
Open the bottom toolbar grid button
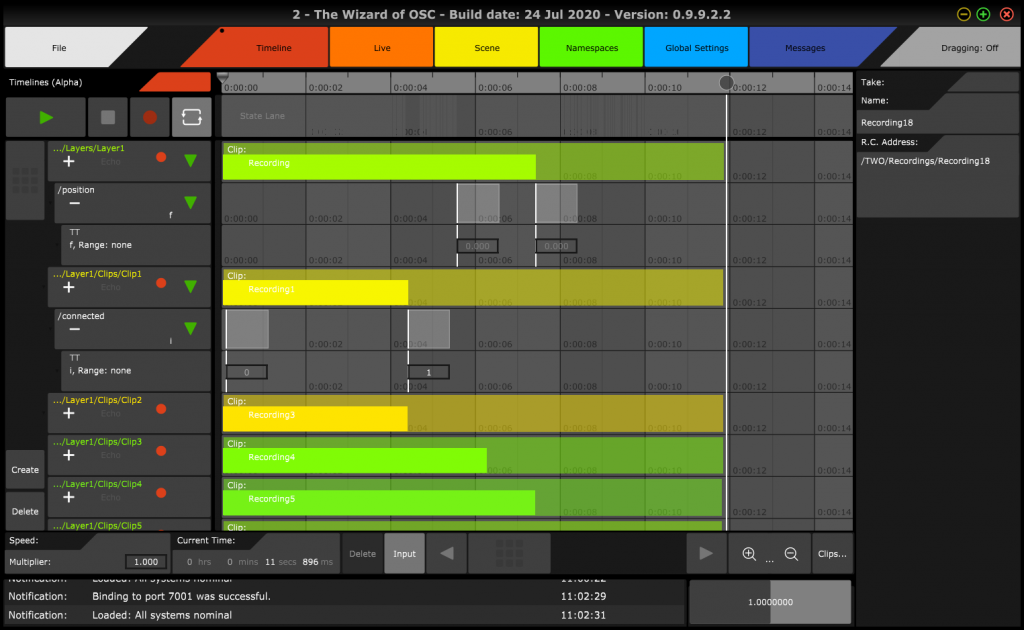(509, 554)
